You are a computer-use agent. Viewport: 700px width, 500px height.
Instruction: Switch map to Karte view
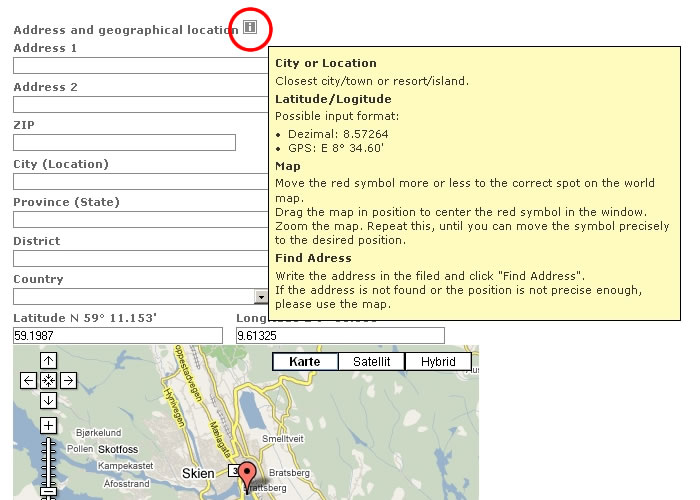[x=305, y=362]
